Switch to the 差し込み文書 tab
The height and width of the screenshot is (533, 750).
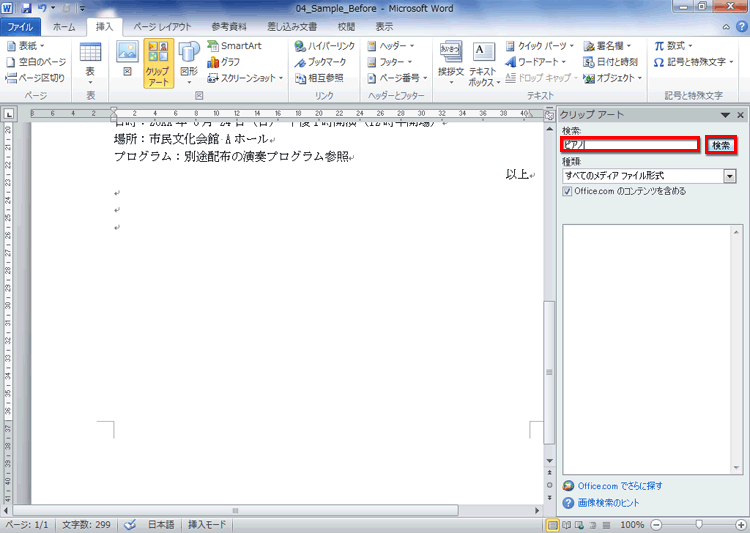click(292, 27)
